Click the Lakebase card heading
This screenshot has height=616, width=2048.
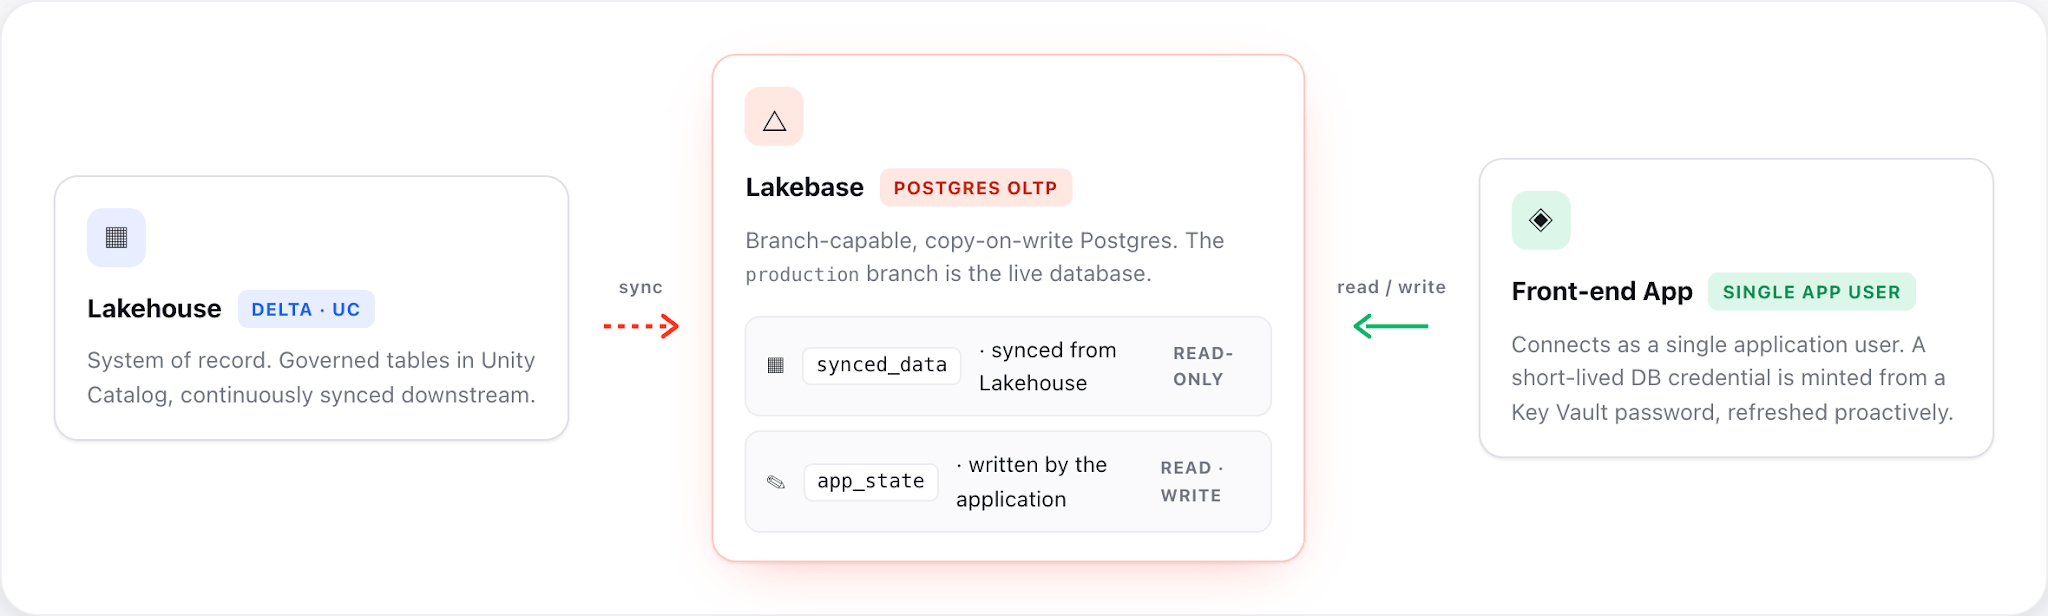[x=805, y=188]
